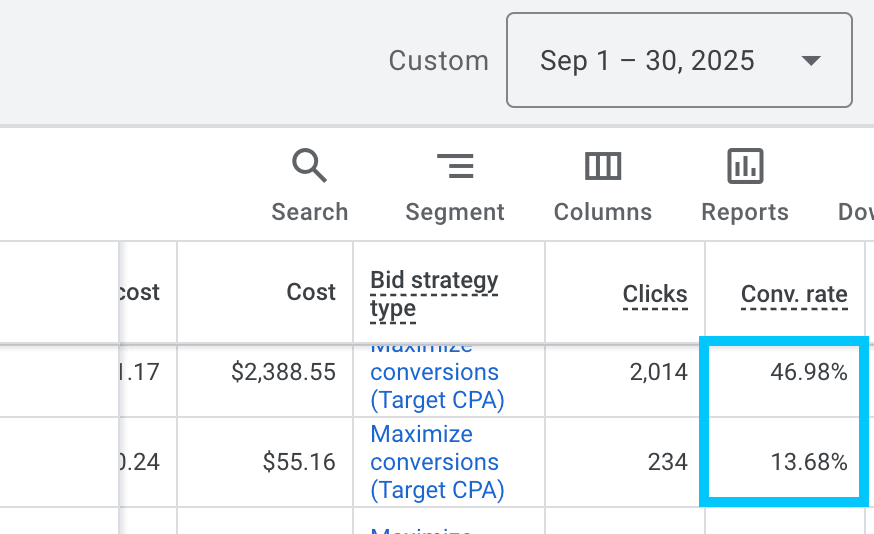Sort by the Clicks column header

[x=655, y=294]
